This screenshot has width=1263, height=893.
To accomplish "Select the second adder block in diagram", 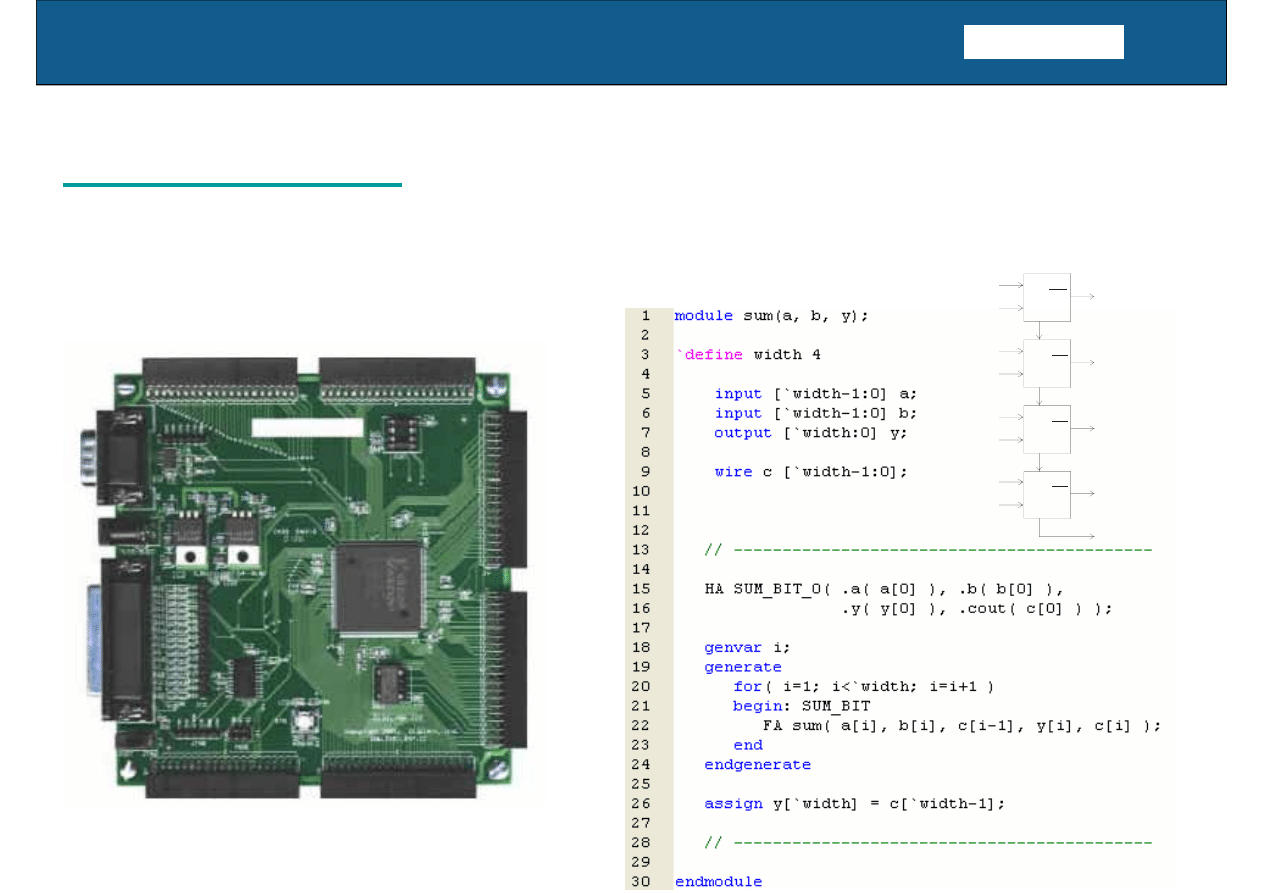I will 1046,364.
